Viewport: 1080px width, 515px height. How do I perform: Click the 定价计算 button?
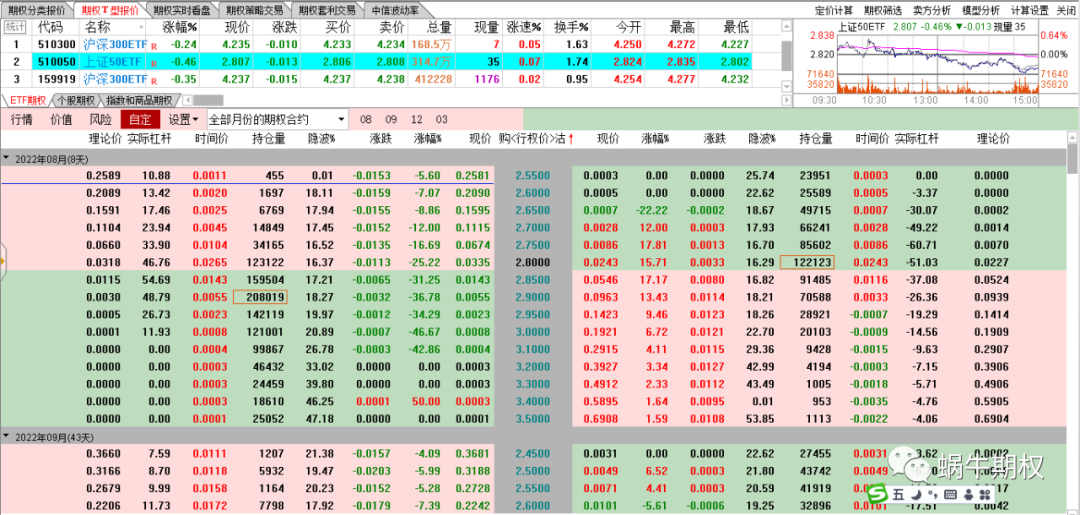tap(835, 9)
